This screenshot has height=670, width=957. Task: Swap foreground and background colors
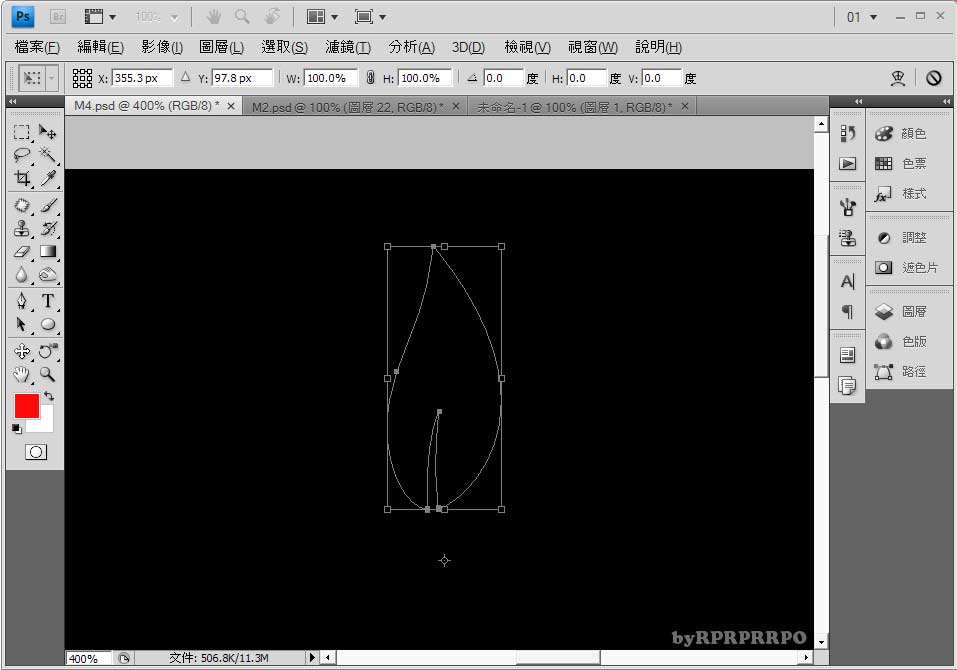click(x=49, y=397)
